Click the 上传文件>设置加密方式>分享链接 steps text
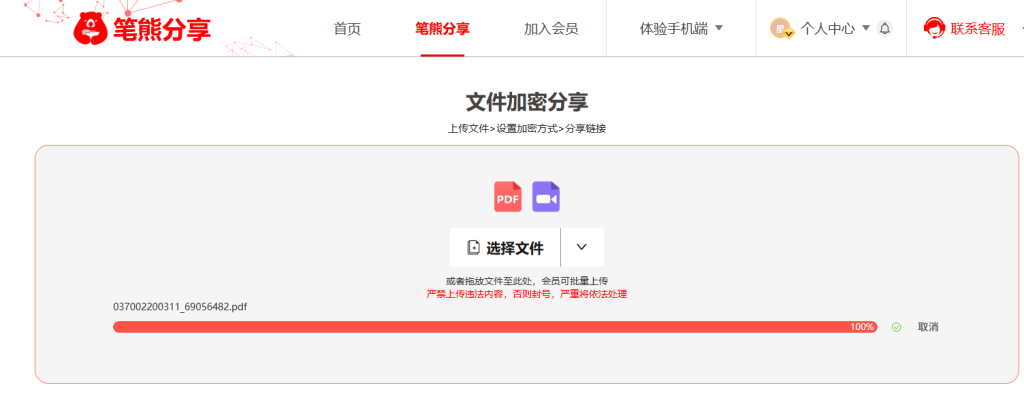1024x396 pixels. click(x=527, y=129)
